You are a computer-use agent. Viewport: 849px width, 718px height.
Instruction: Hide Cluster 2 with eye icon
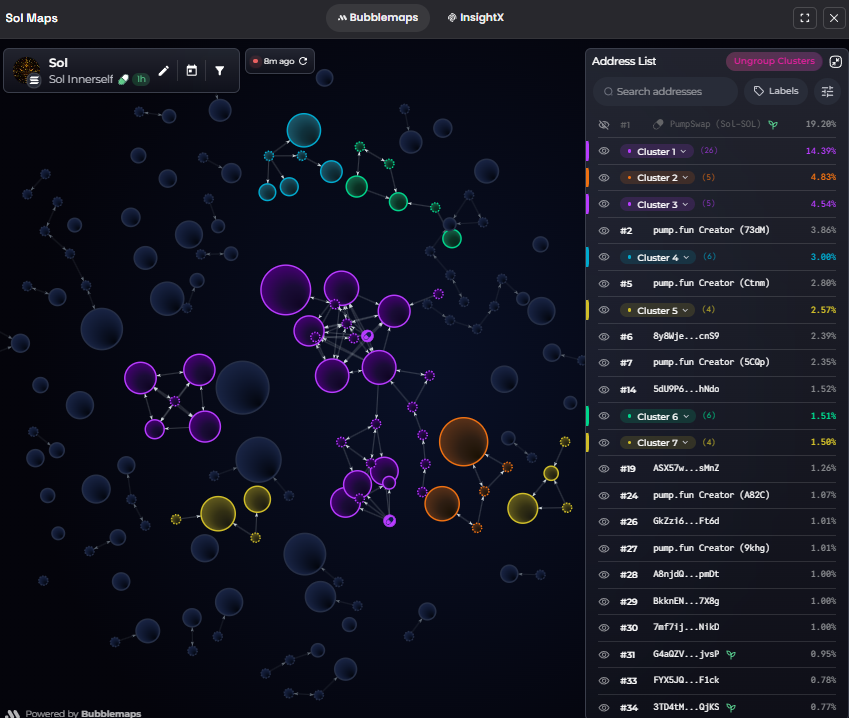(604, 178)
